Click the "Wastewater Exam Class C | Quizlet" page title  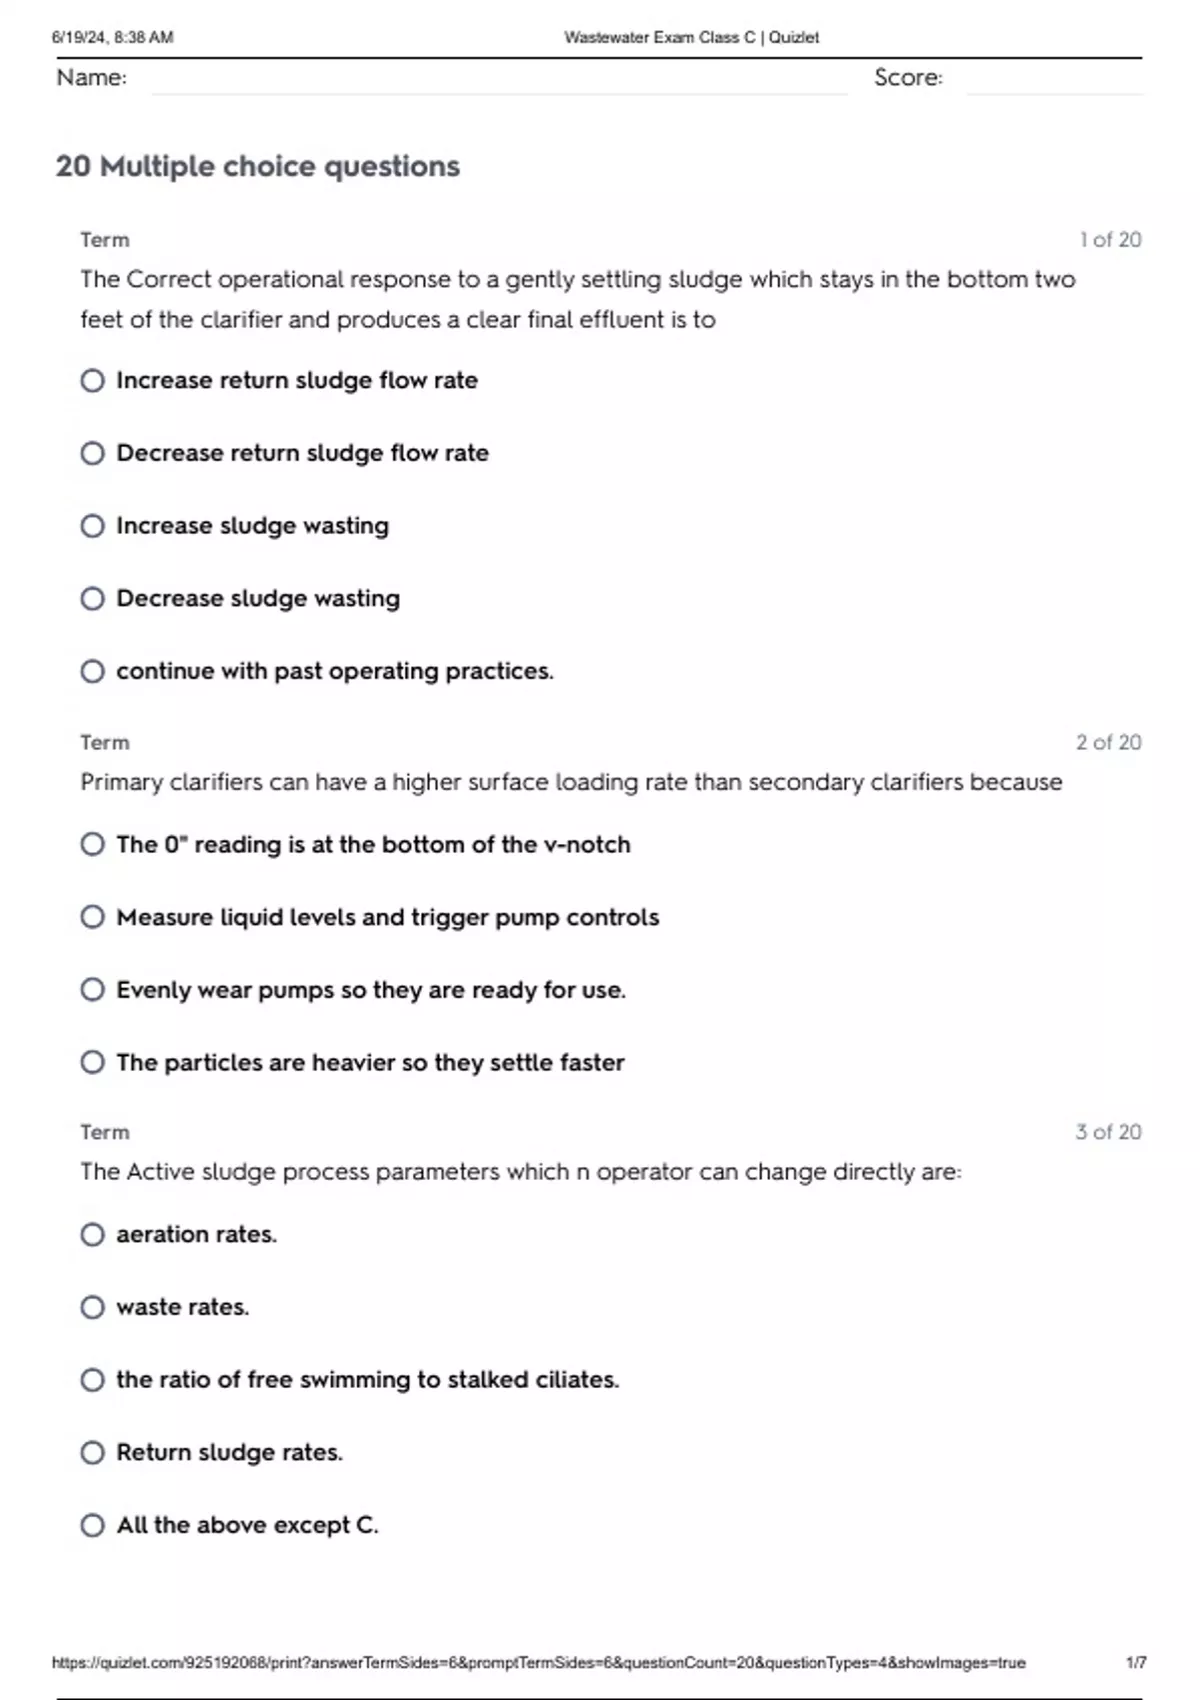click(691, 38)
